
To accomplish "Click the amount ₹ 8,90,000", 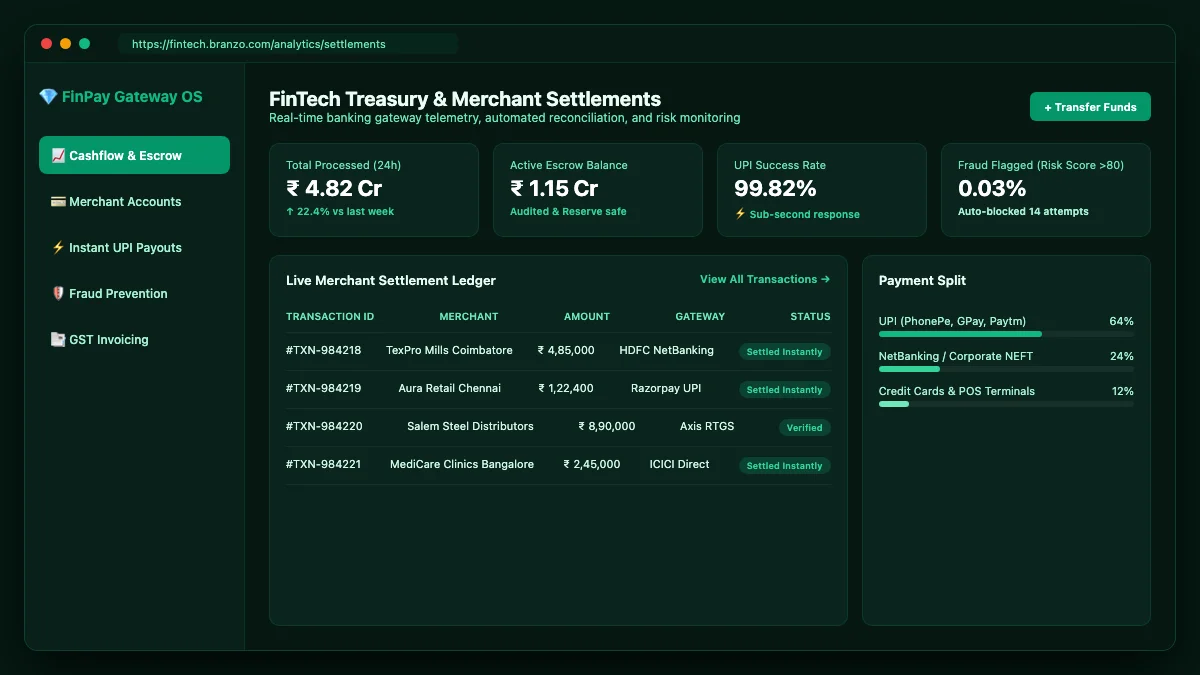I will (x=607, y=427).
